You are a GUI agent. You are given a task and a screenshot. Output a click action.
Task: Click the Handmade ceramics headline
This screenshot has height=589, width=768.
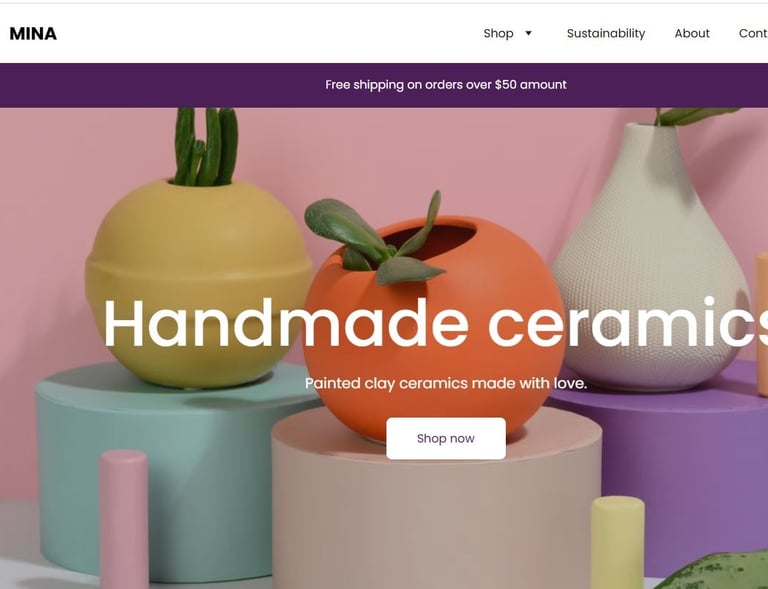435,323
